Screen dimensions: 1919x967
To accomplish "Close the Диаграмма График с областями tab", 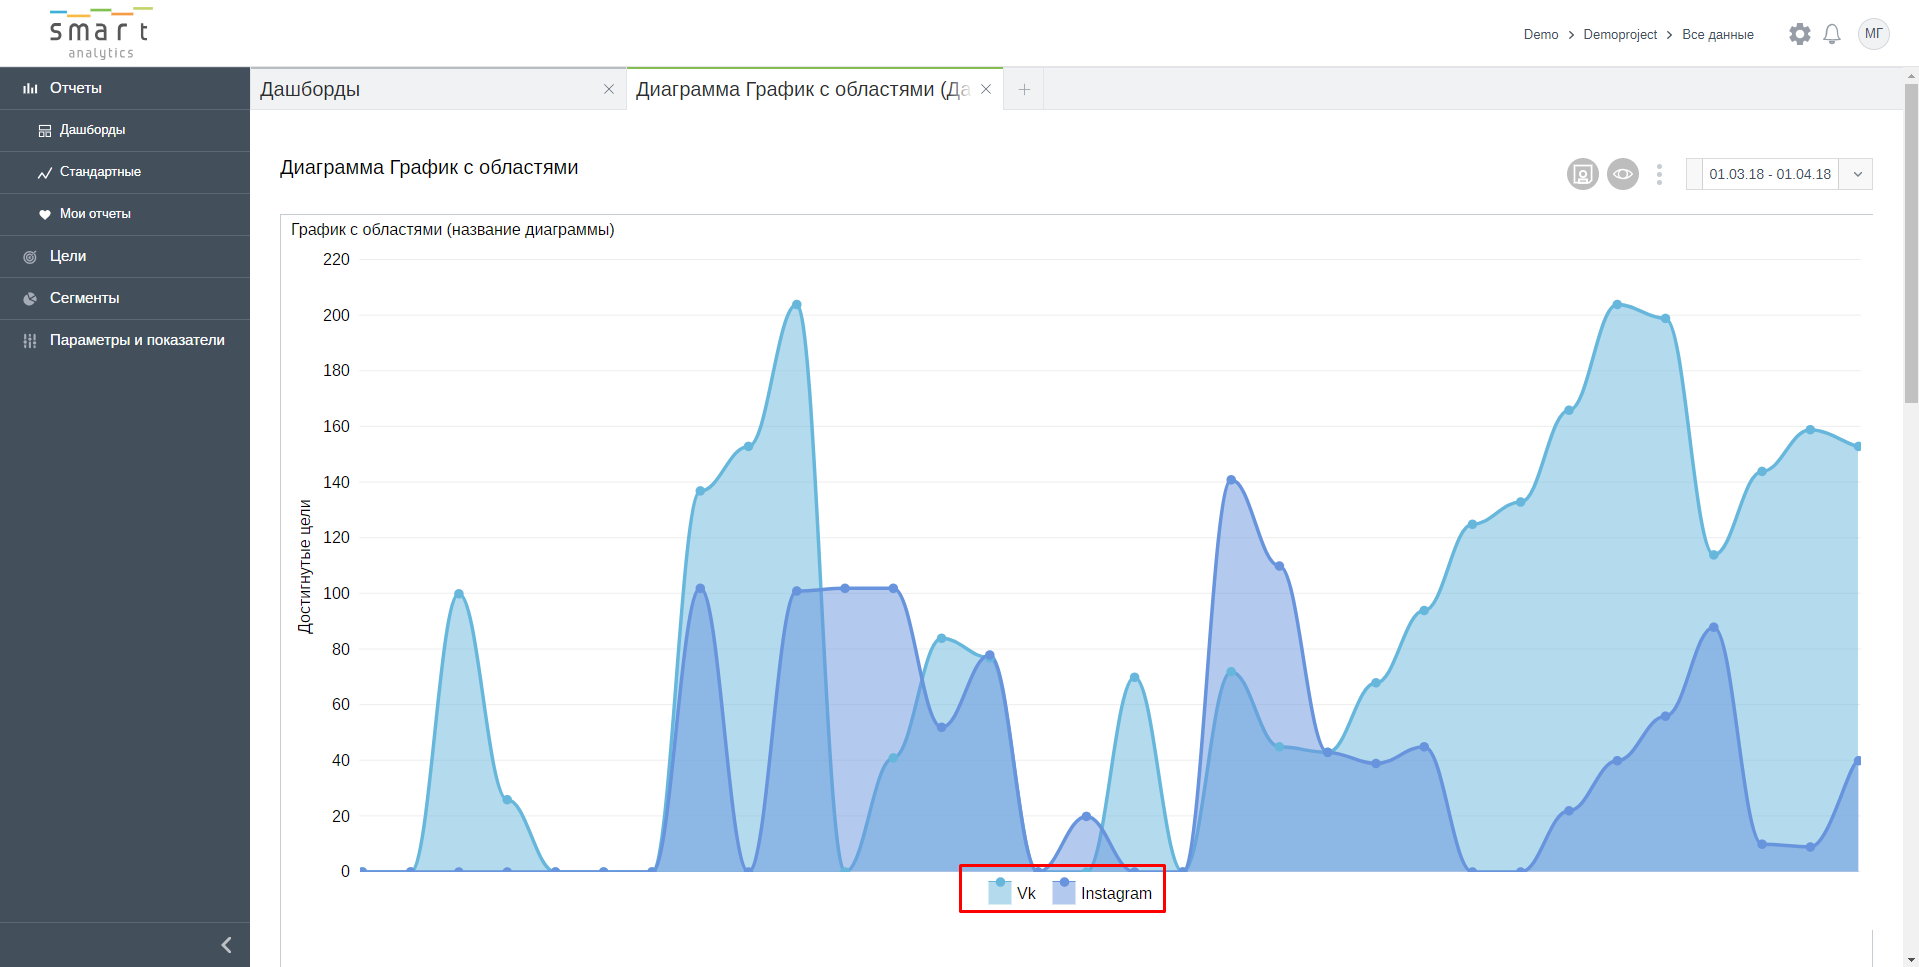I will [986, 89].
